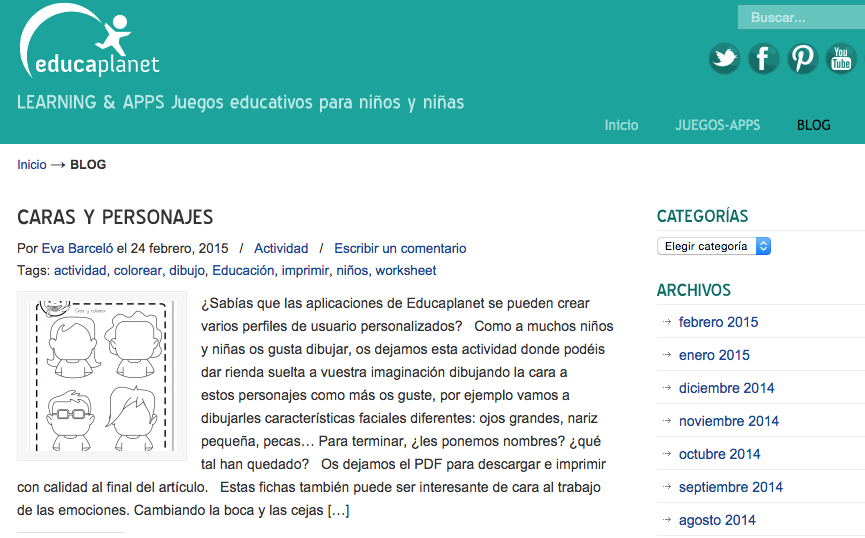Click Escribir un comentario link

point(400,248)
